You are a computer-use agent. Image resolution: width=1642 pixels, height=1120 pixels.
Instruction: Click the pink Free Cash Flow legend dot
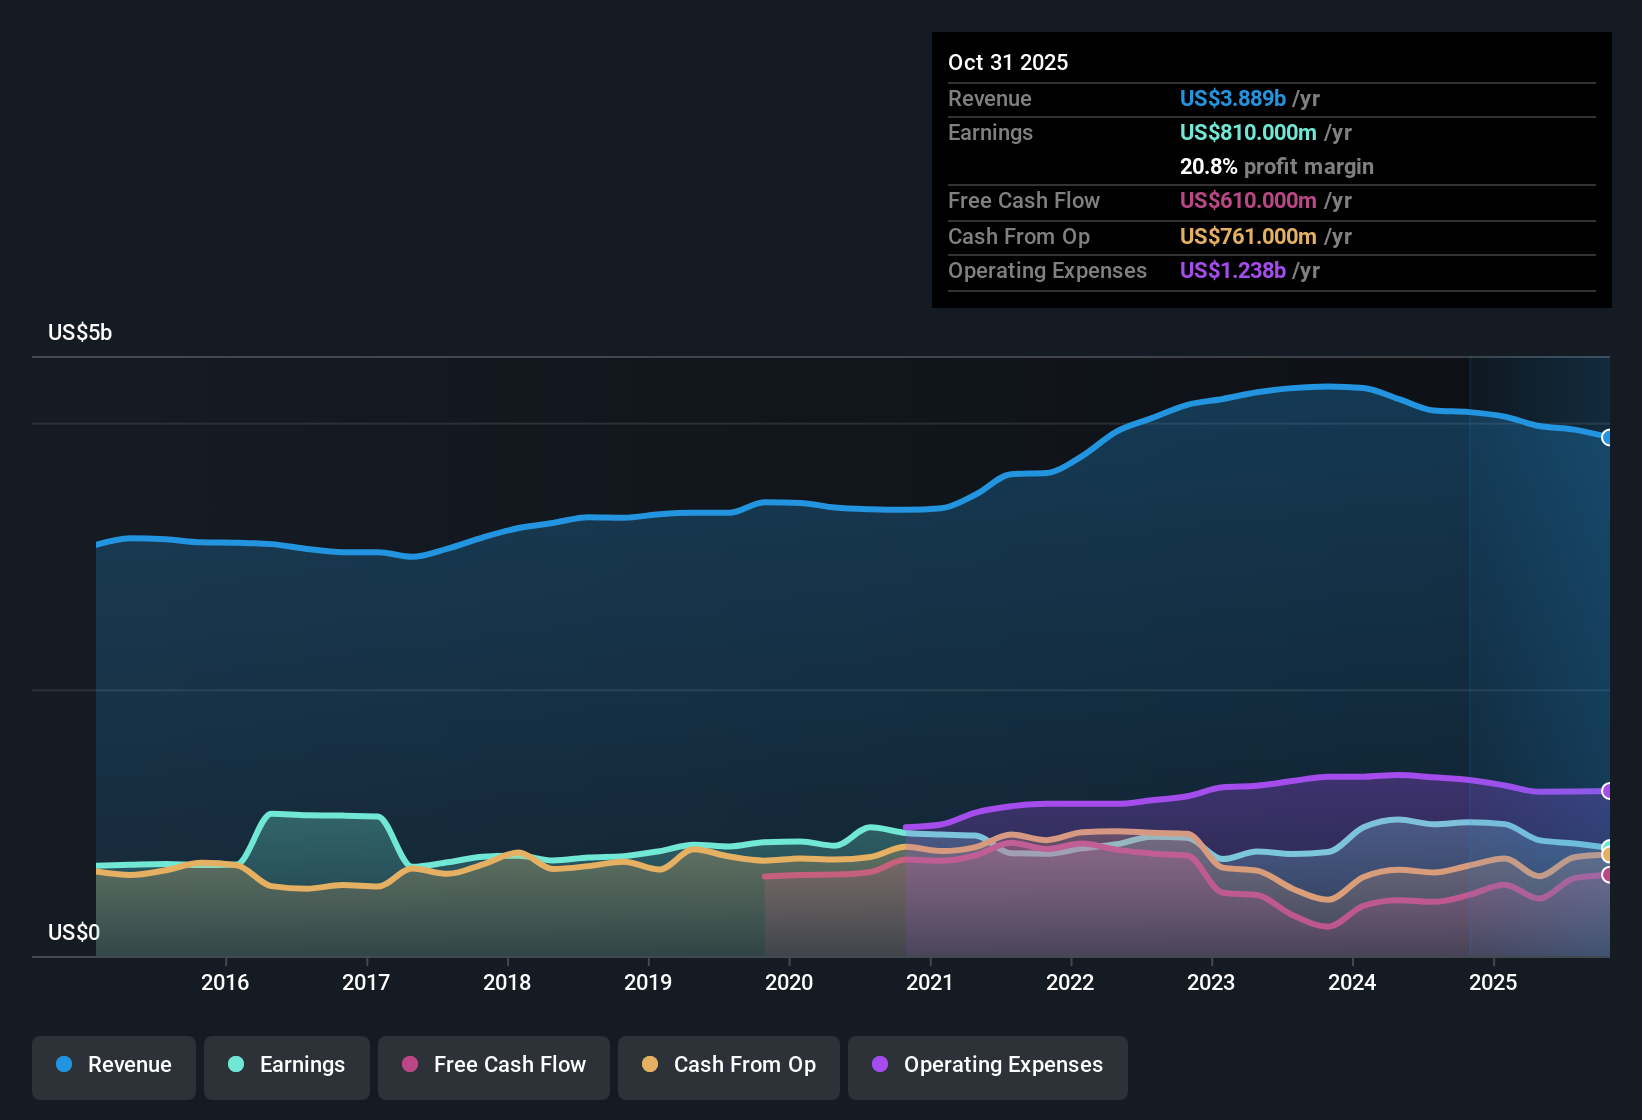(x=409, y=1065)
